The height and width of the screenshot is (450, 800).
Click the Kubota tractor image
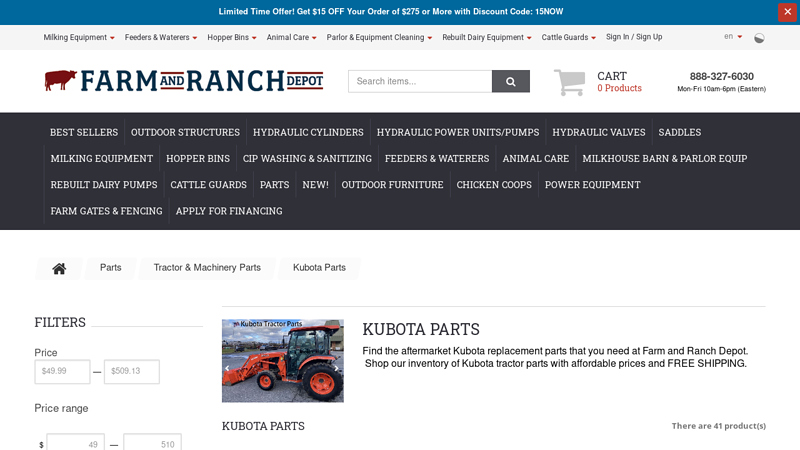coord(283,361)
